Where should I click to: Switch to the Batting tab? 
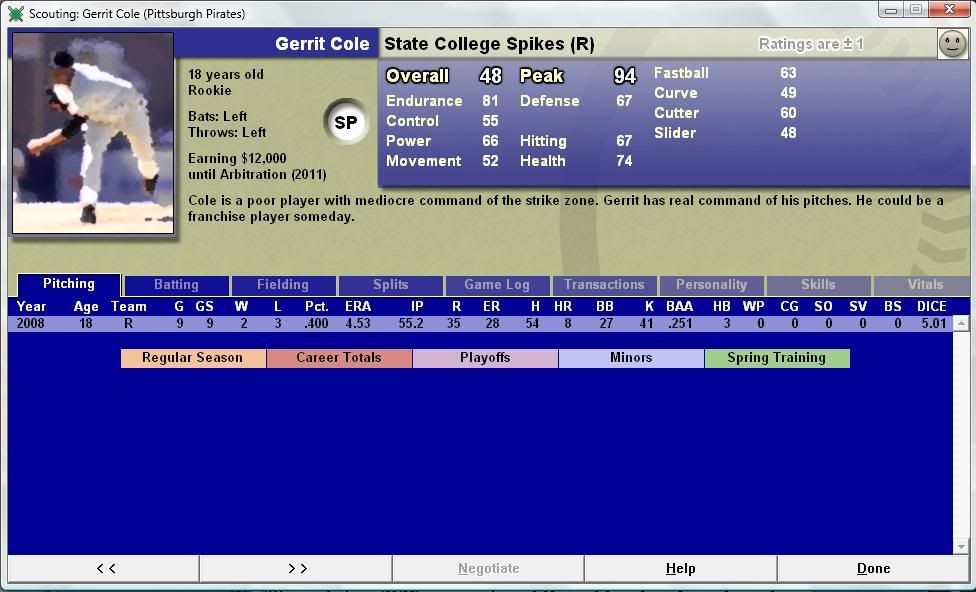click(x=176, y=285)
